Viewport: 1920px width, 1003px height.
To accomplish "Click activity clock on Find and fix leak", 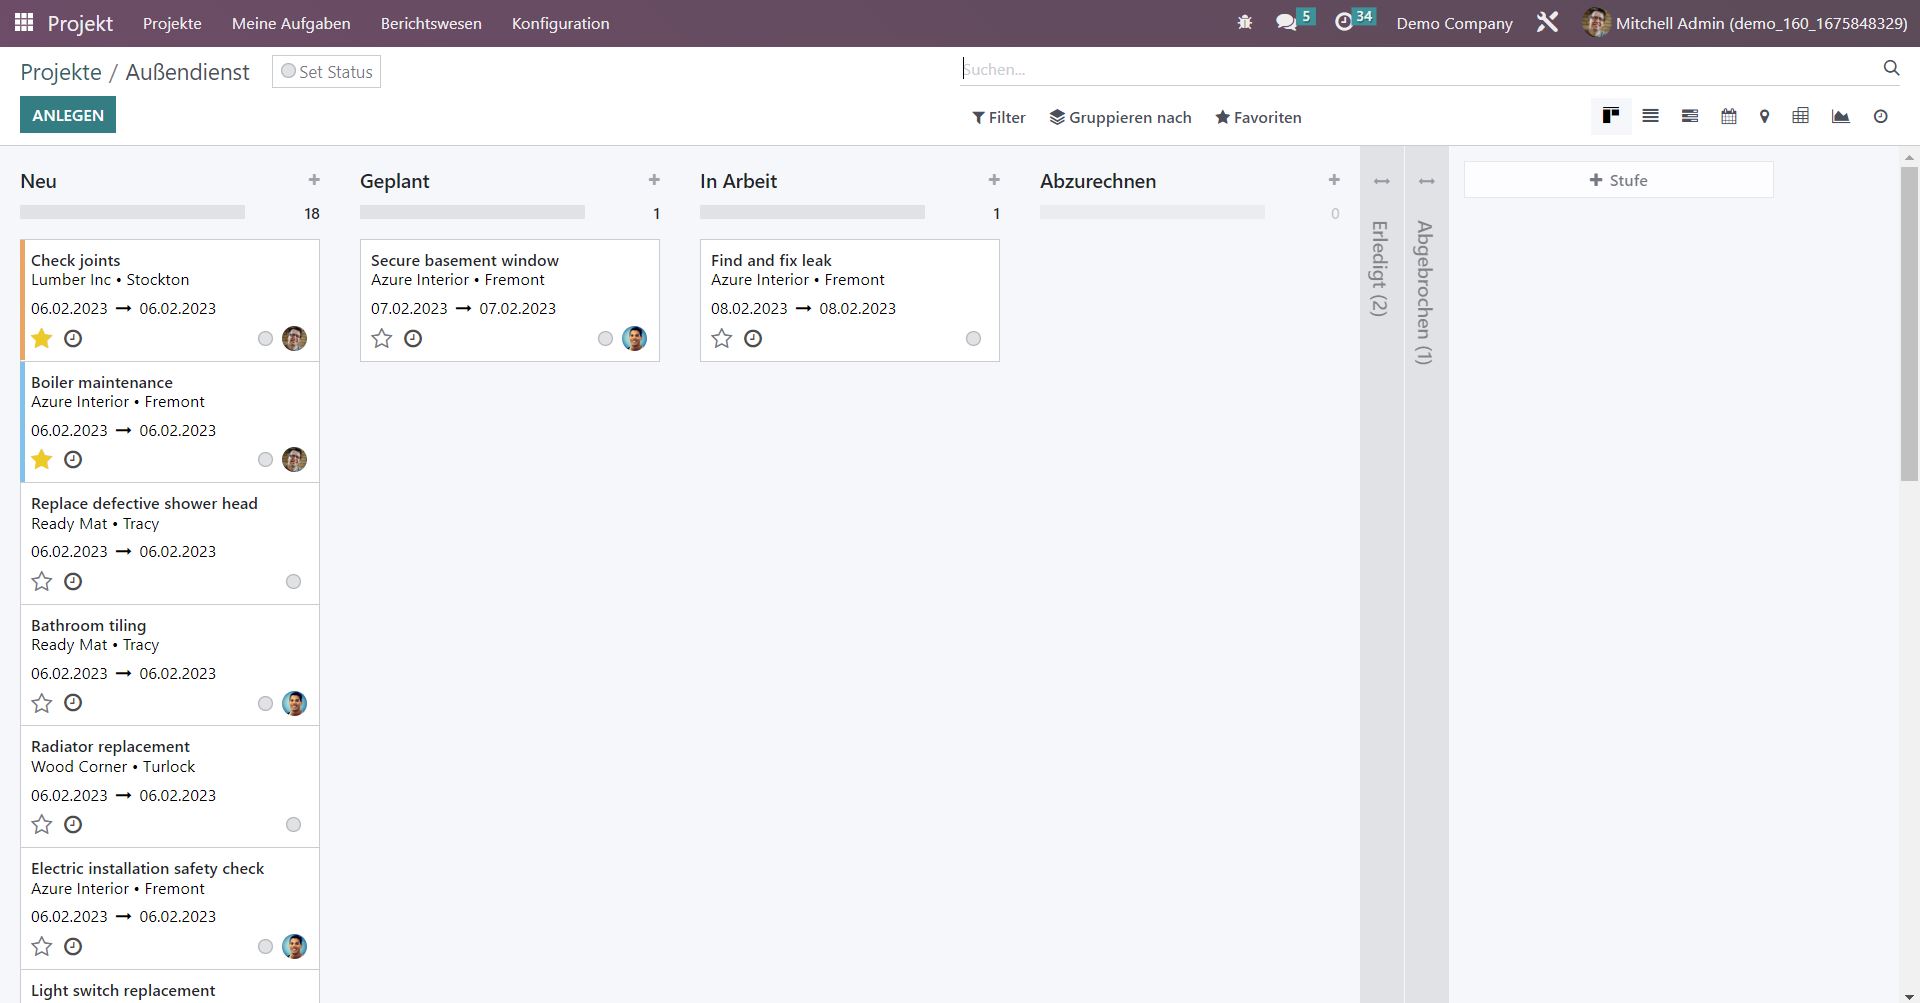I will pos(753,339).
